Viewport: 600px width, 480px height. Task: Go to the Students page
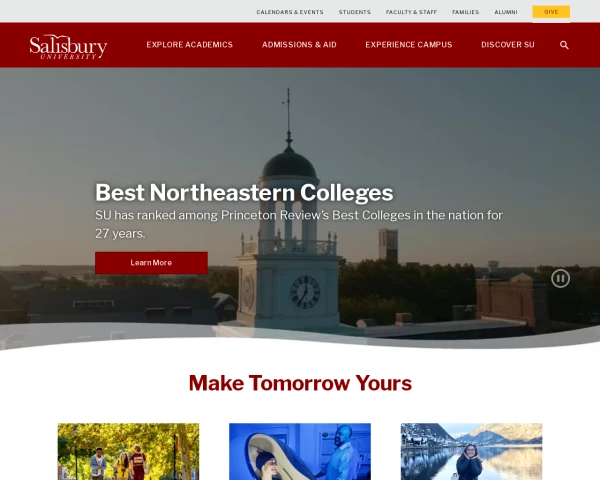[x=355, y=12]
